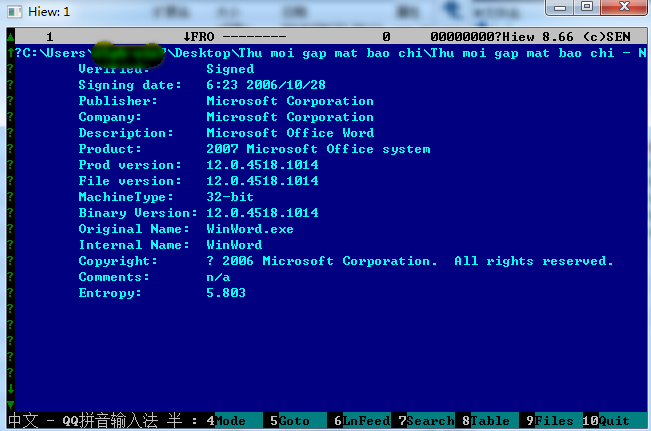
Task: Select the signing date 6:23 2006/10/28
Action: click(x=266, y=85)
